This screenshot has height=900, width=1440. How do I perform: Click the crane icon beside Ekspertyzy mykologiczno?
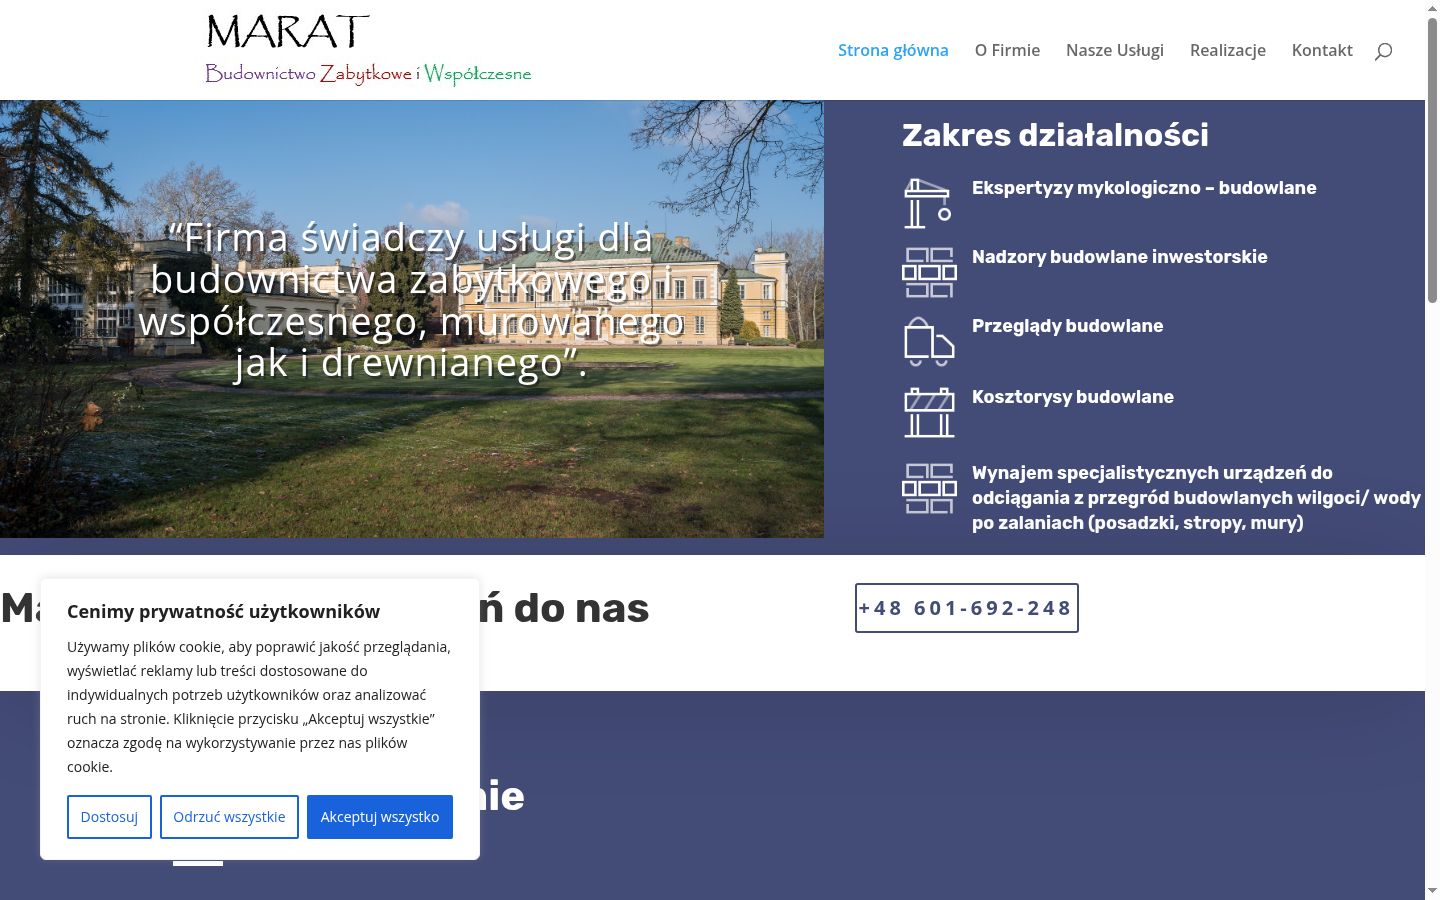pos(929,203)
